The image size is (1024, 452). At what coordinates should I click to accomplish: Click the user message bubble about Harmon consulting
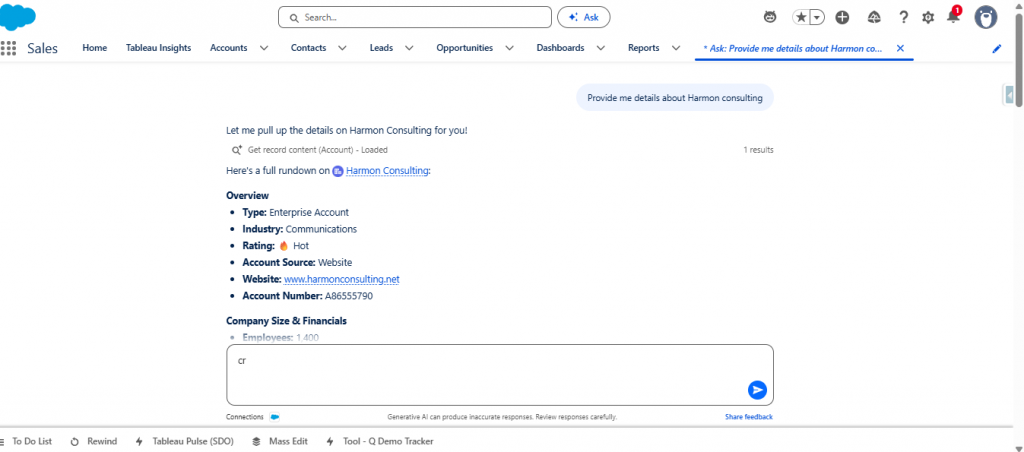[675, 98]
